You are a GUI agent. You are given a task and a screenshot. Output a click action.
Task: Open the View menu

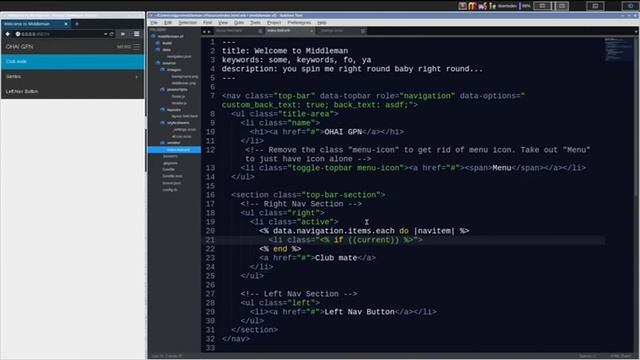point(223,22)
